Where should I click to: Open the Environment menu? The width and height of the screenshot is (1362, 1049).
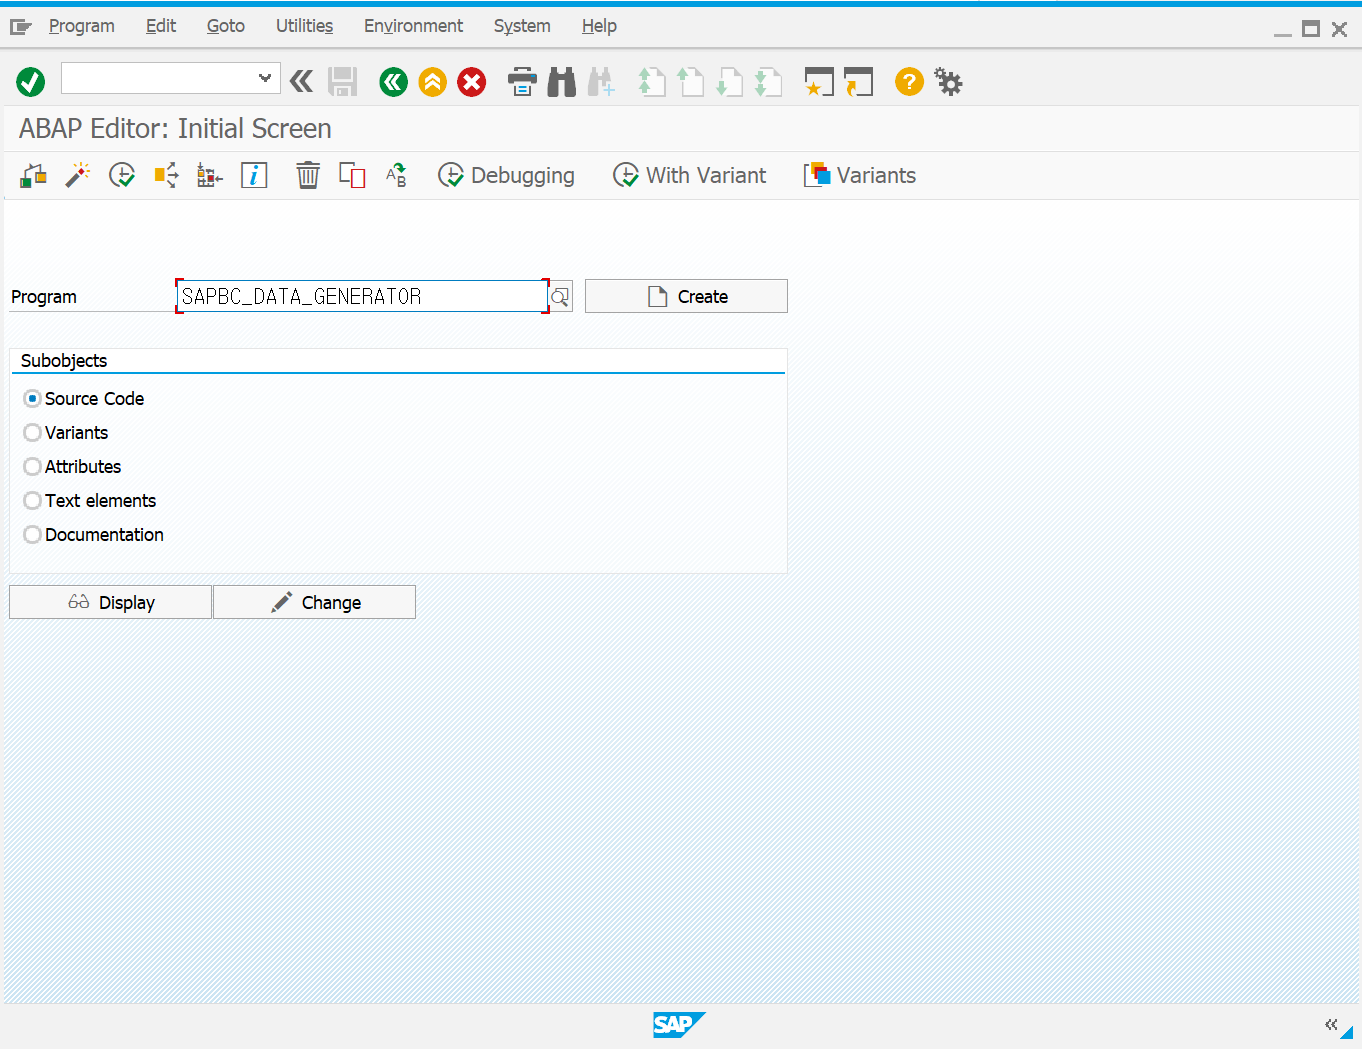point(414,26)
